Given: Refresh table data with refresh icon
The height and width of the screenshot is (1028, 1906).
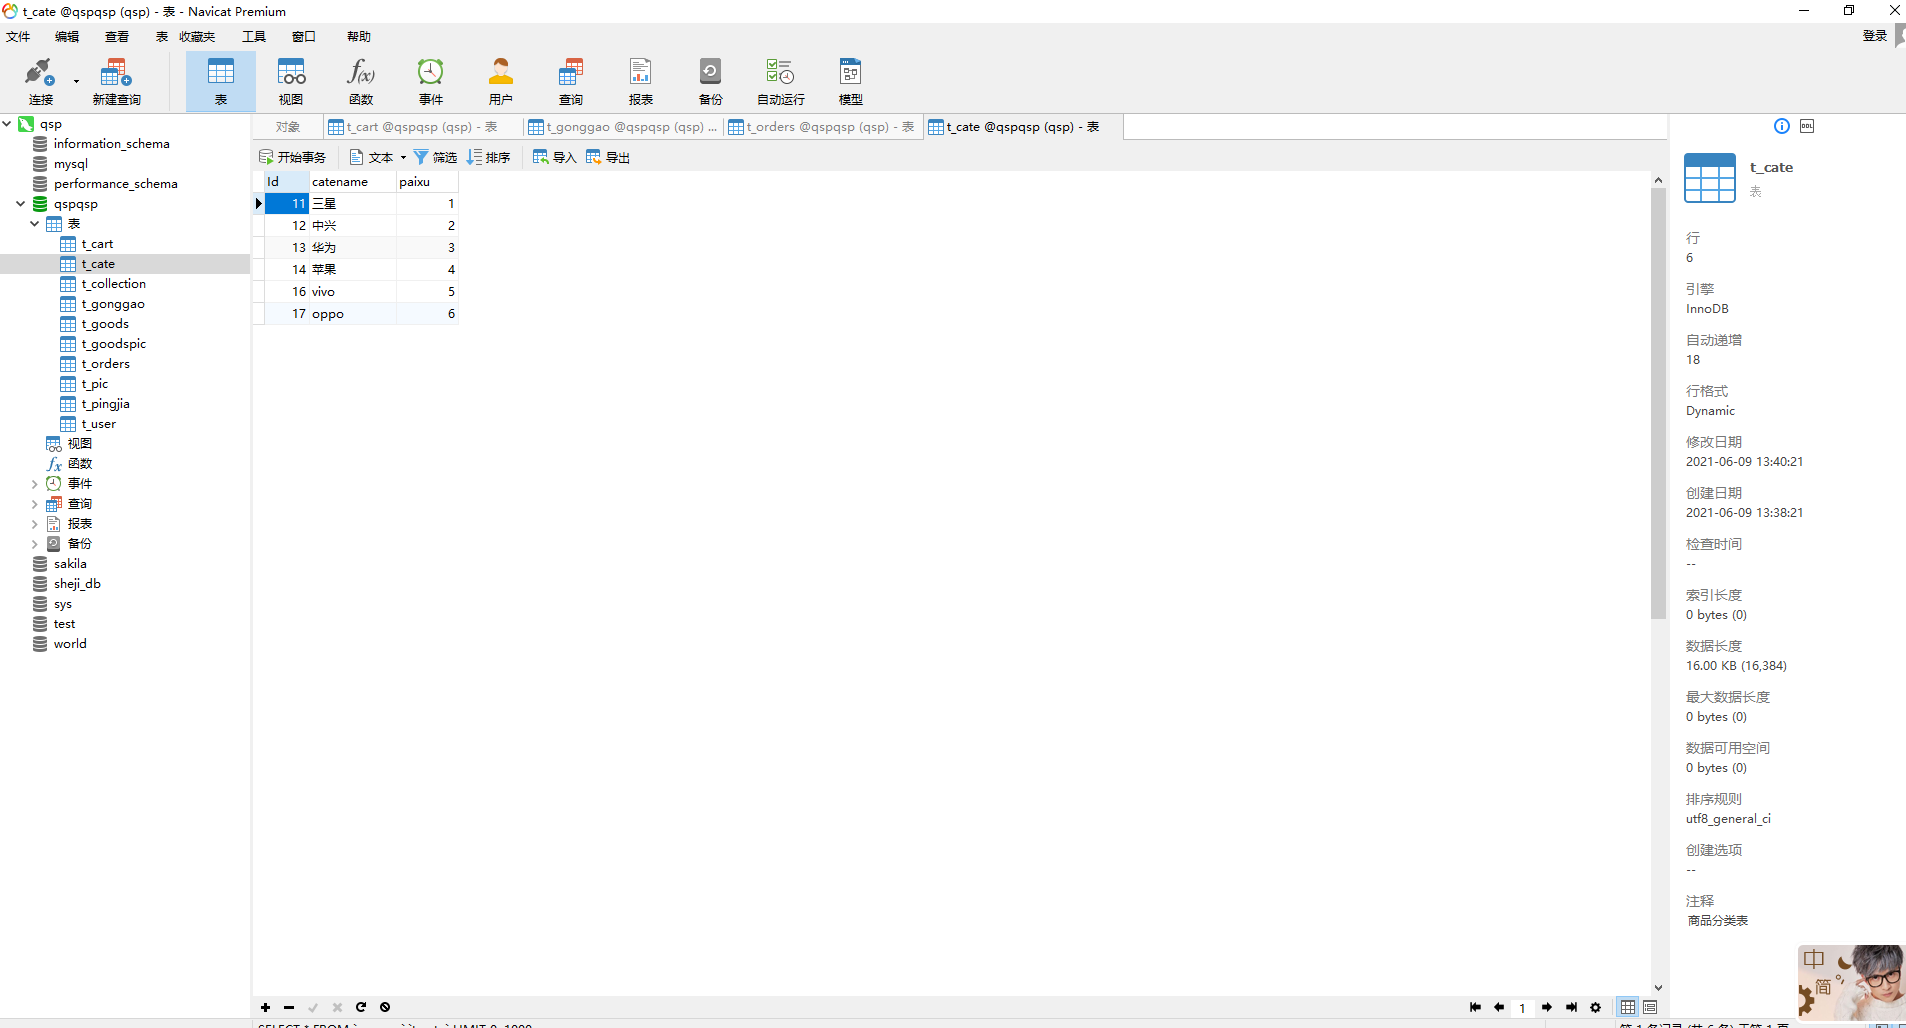Looking at the screenshot, I should click(361, 1007).
